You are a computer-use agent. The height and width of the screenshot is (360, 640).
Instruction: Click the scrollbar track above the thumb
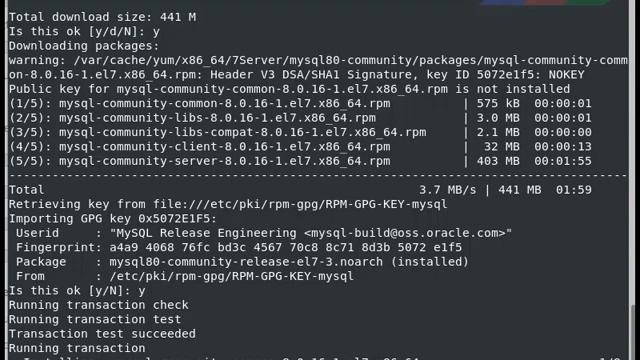[634, 153]
